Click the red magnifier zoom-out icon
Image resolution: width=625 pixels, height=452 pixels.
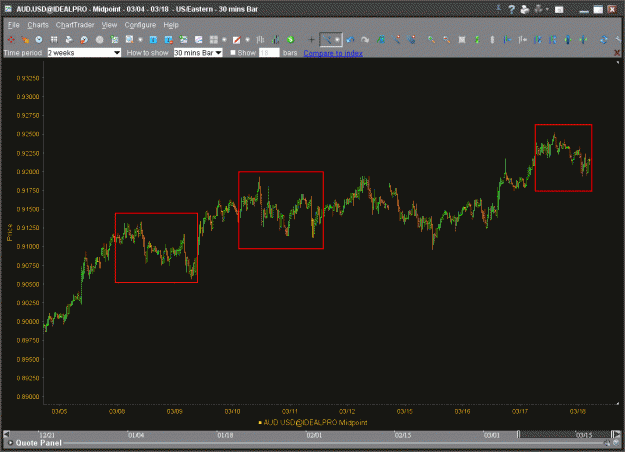click(446, 39)
